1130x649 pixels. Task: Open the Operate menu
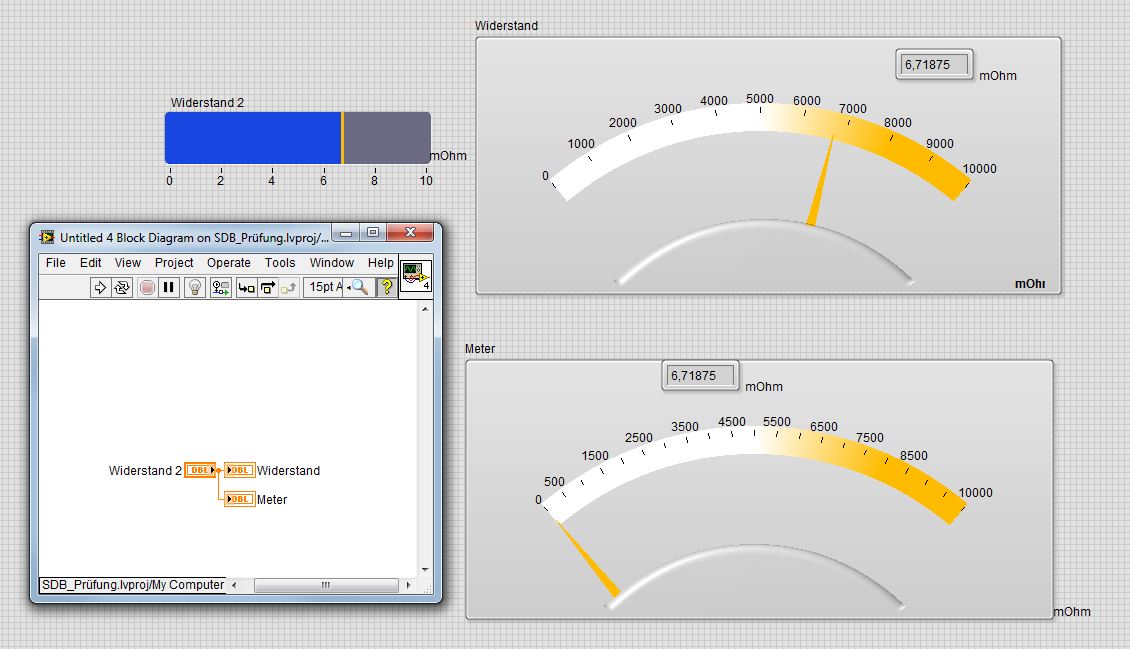click(228, 263)
